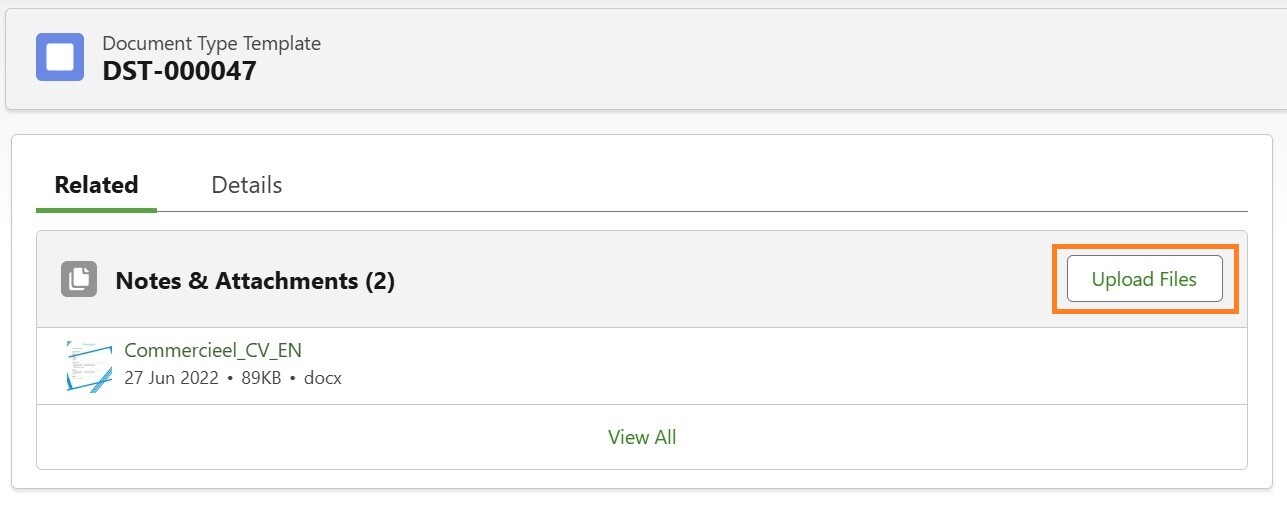Click the Notes & Attachments files icon

79,280
